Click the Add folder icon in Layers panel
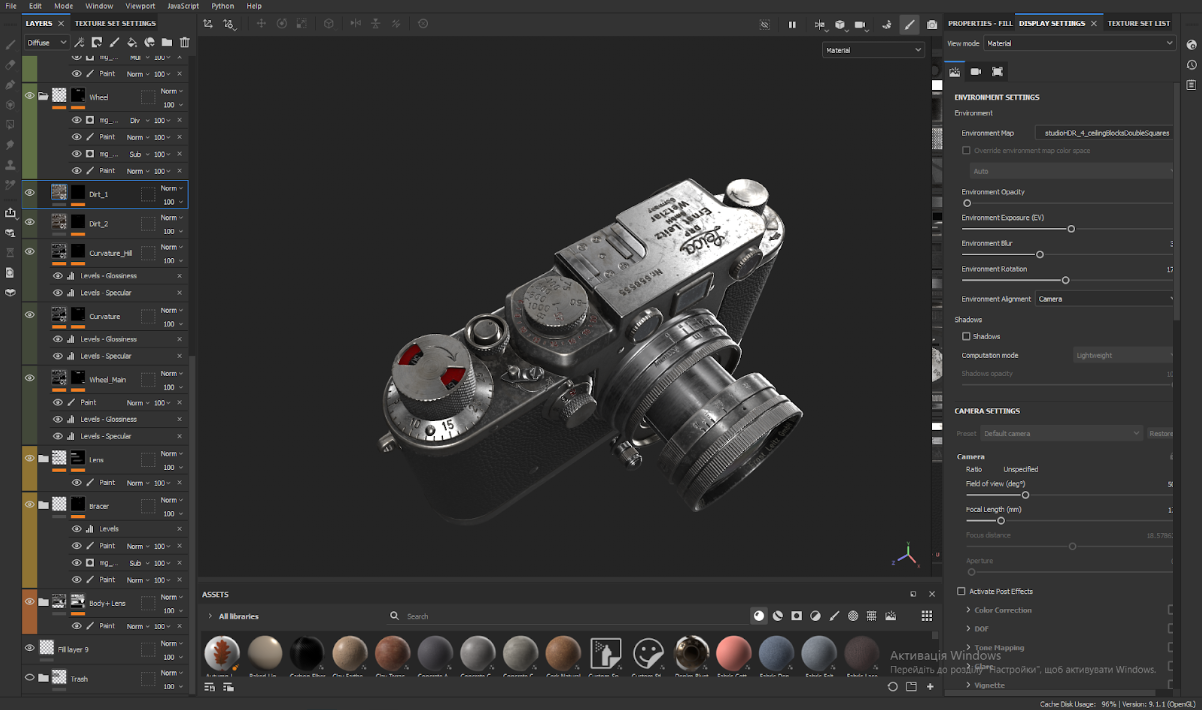The width and height of the screenshot is (1202, 710). [165, 41]
